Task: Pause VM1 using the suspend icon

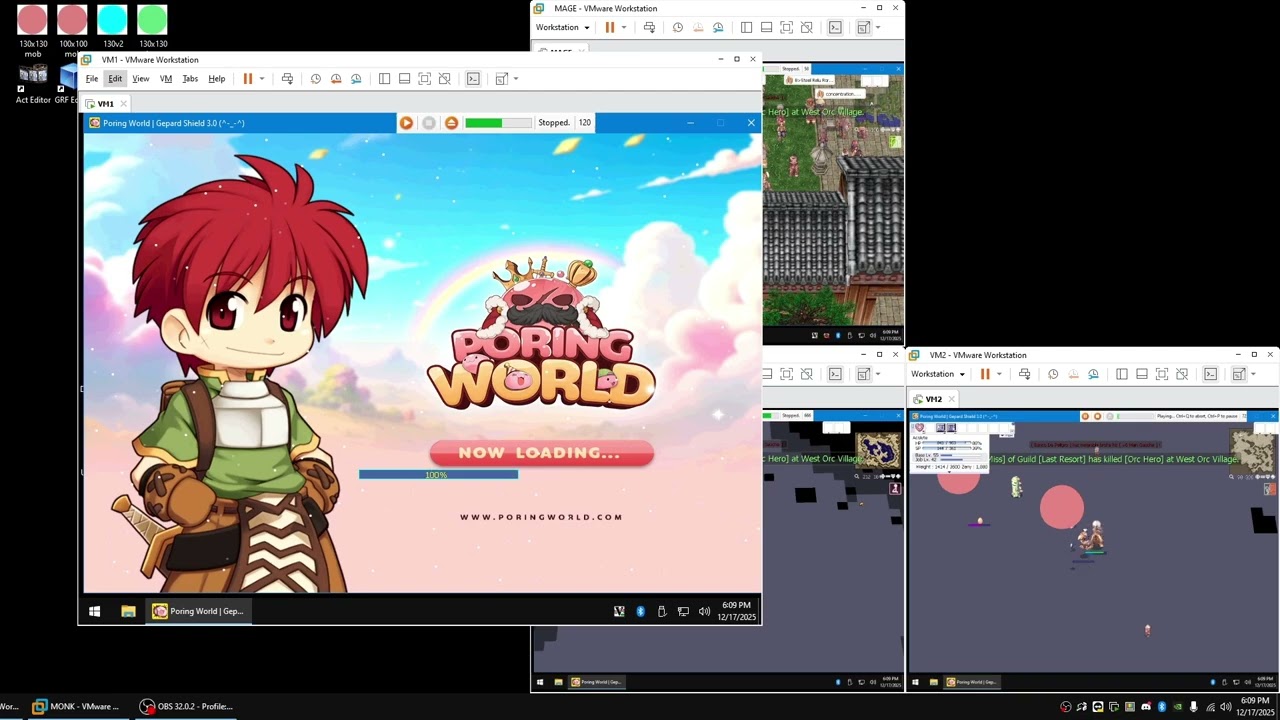Action: [x=247, y=79]
